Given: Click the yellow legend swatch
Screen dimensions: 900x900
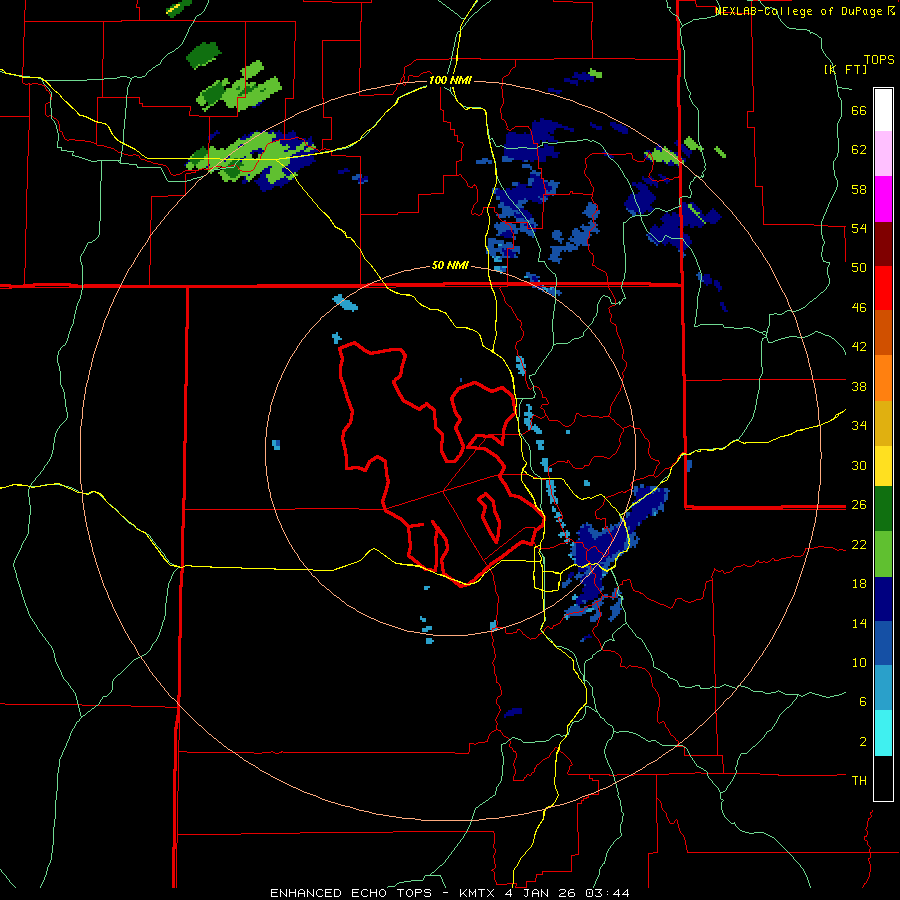Looking at the screenshot, I should point(883,466).
